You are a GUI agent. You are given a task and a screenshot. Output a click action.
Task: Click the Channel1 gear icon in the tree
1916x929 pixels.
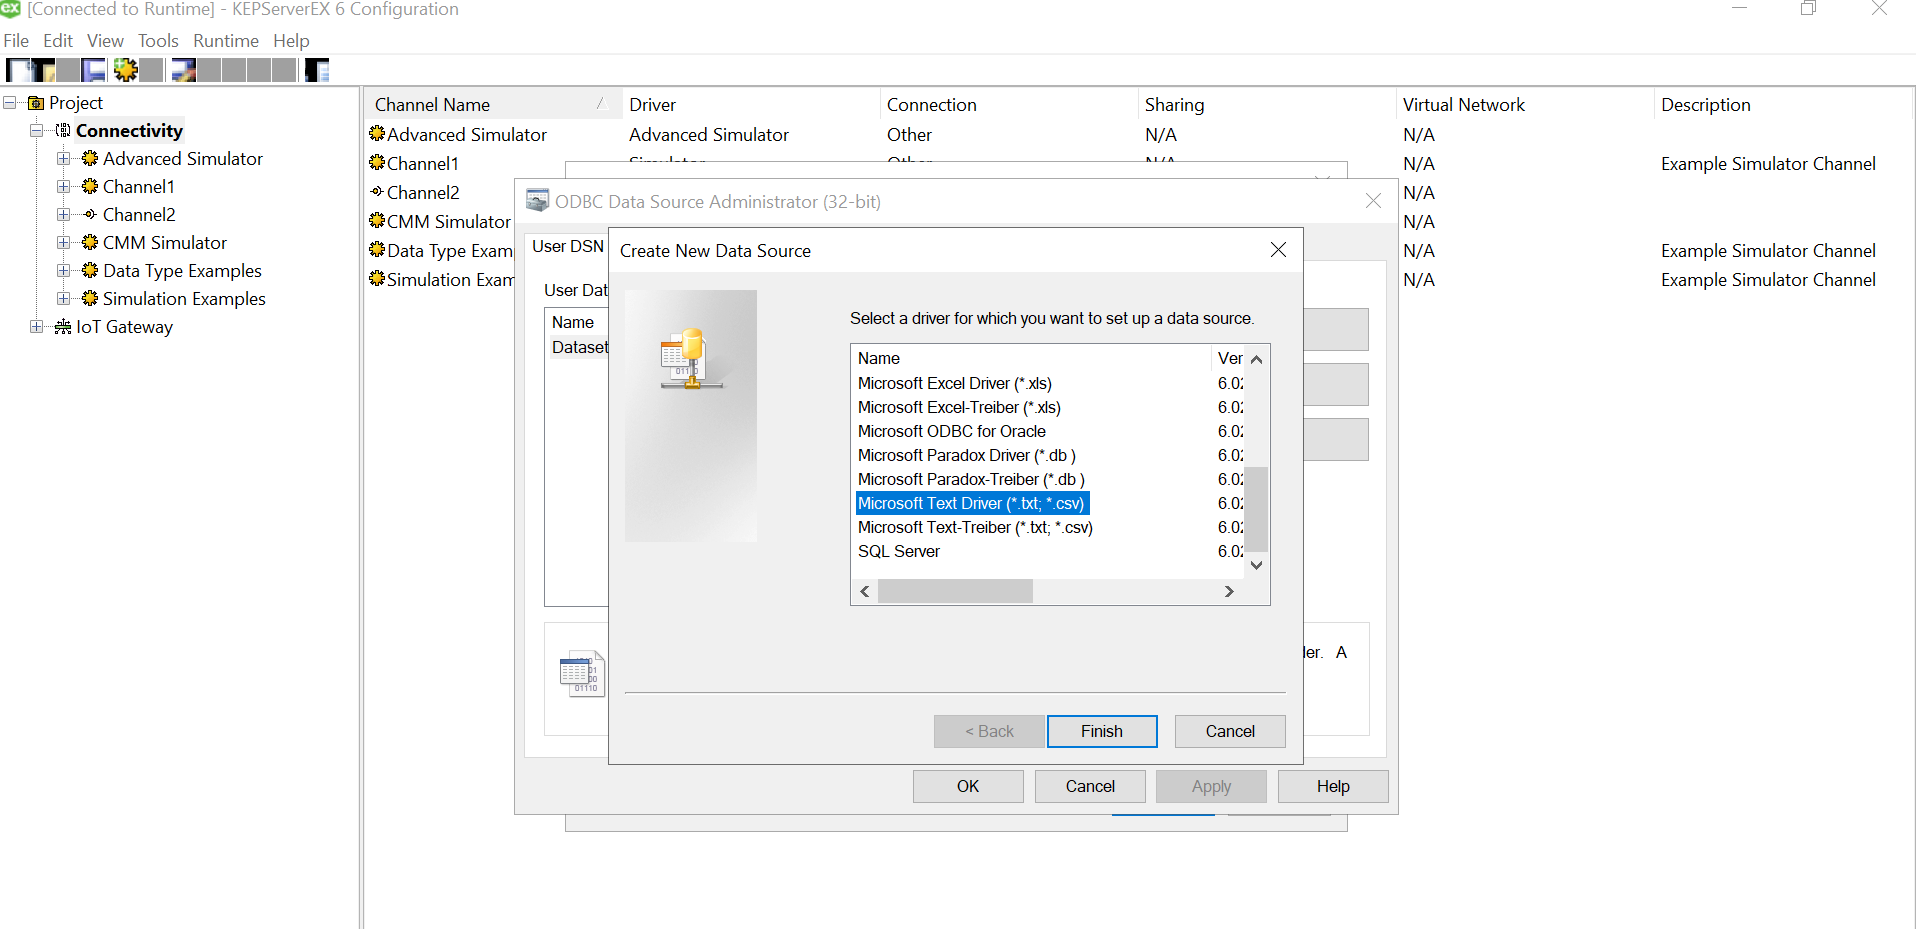pos(90,187)
